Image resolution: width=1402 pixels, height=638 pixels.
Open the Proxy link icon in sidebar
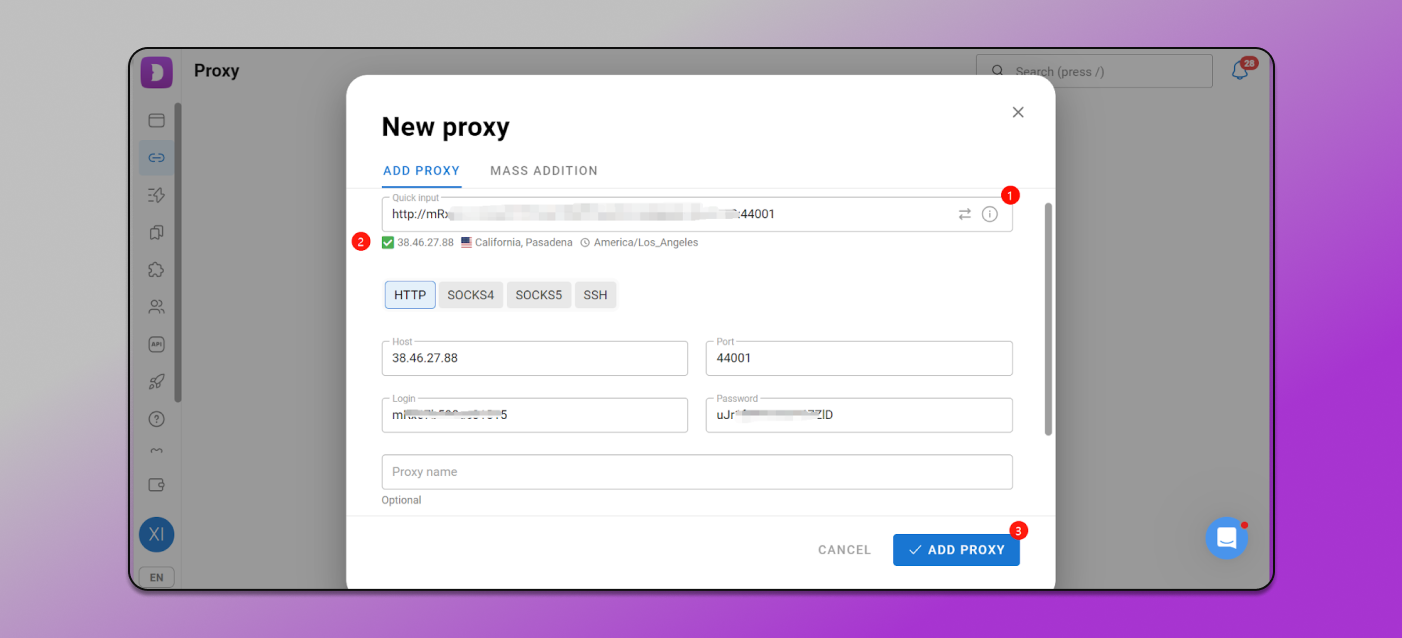(156, 157)
